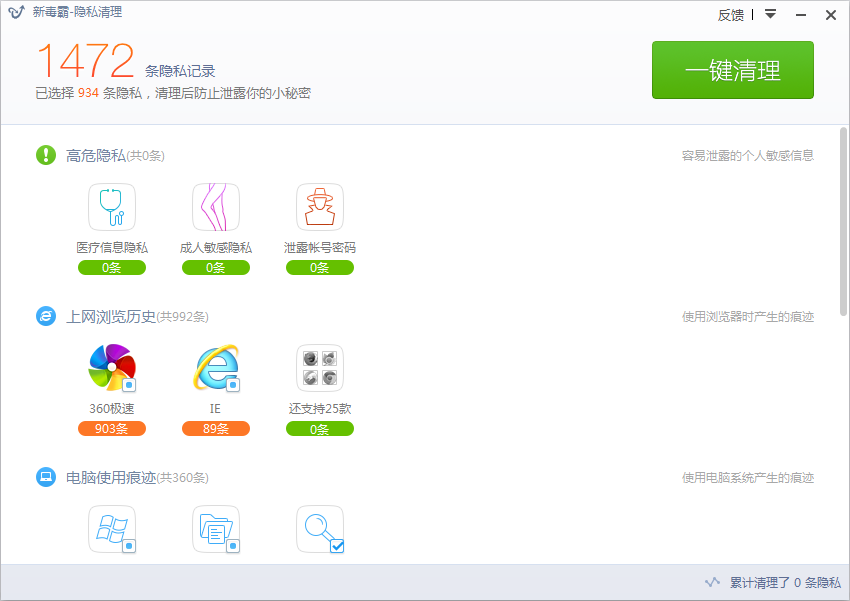This screenshot has height=601, width=850.
Task: Open the 360极速 browser icon
Action: point(112,367)
